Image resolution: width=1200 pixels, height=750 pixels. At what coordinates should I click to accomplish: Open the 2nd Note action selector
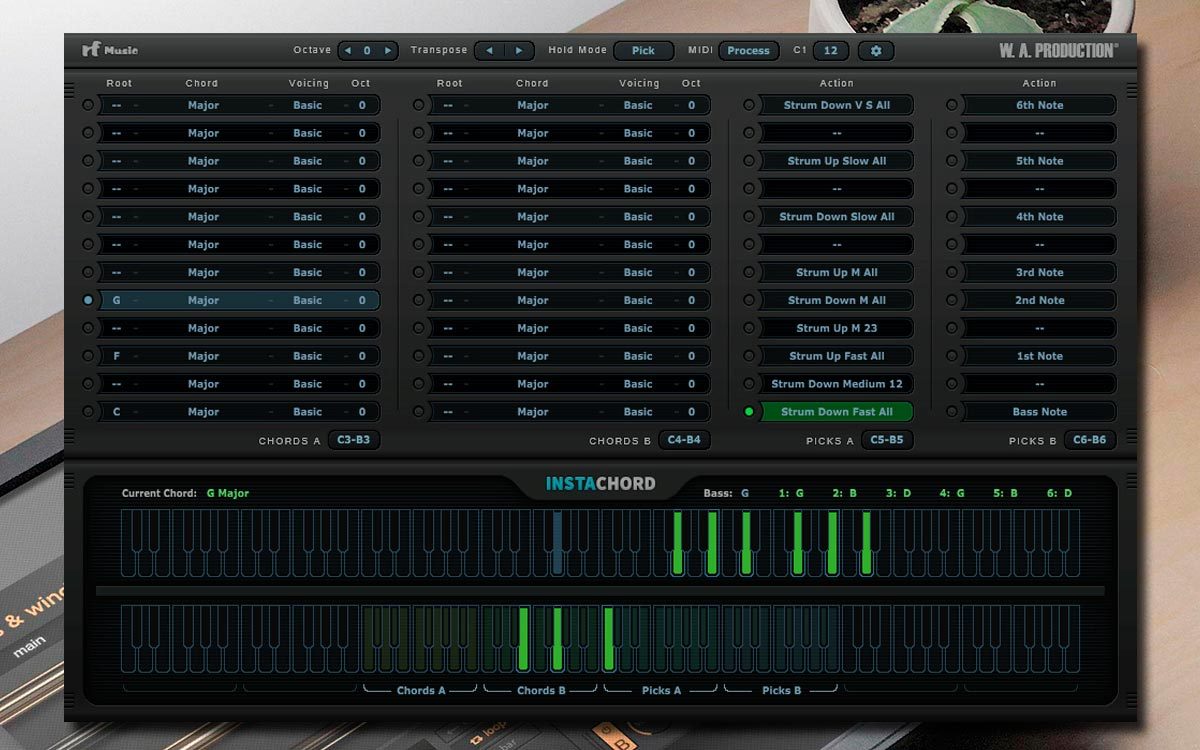(x=1040, y=300)
